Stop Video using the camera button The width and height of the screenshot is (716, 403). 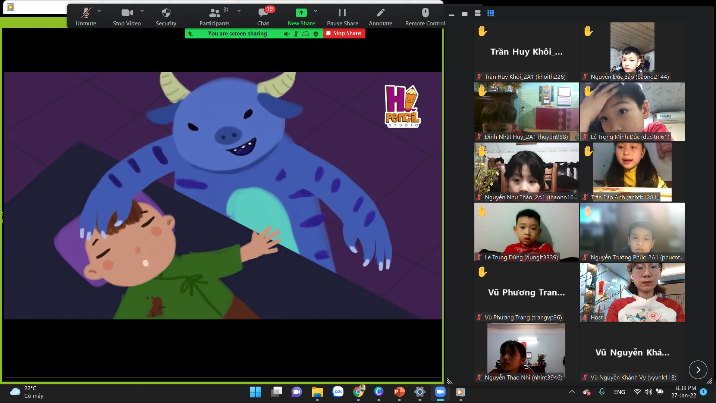[127, 15]
